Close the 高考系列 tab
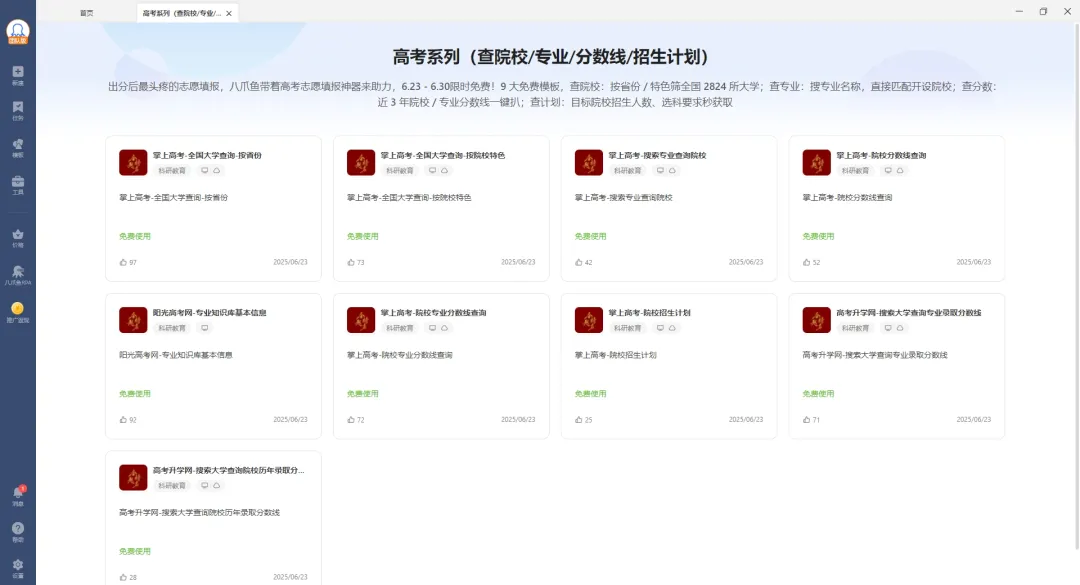The image size is (1080, 585). (x=229, y=13)
